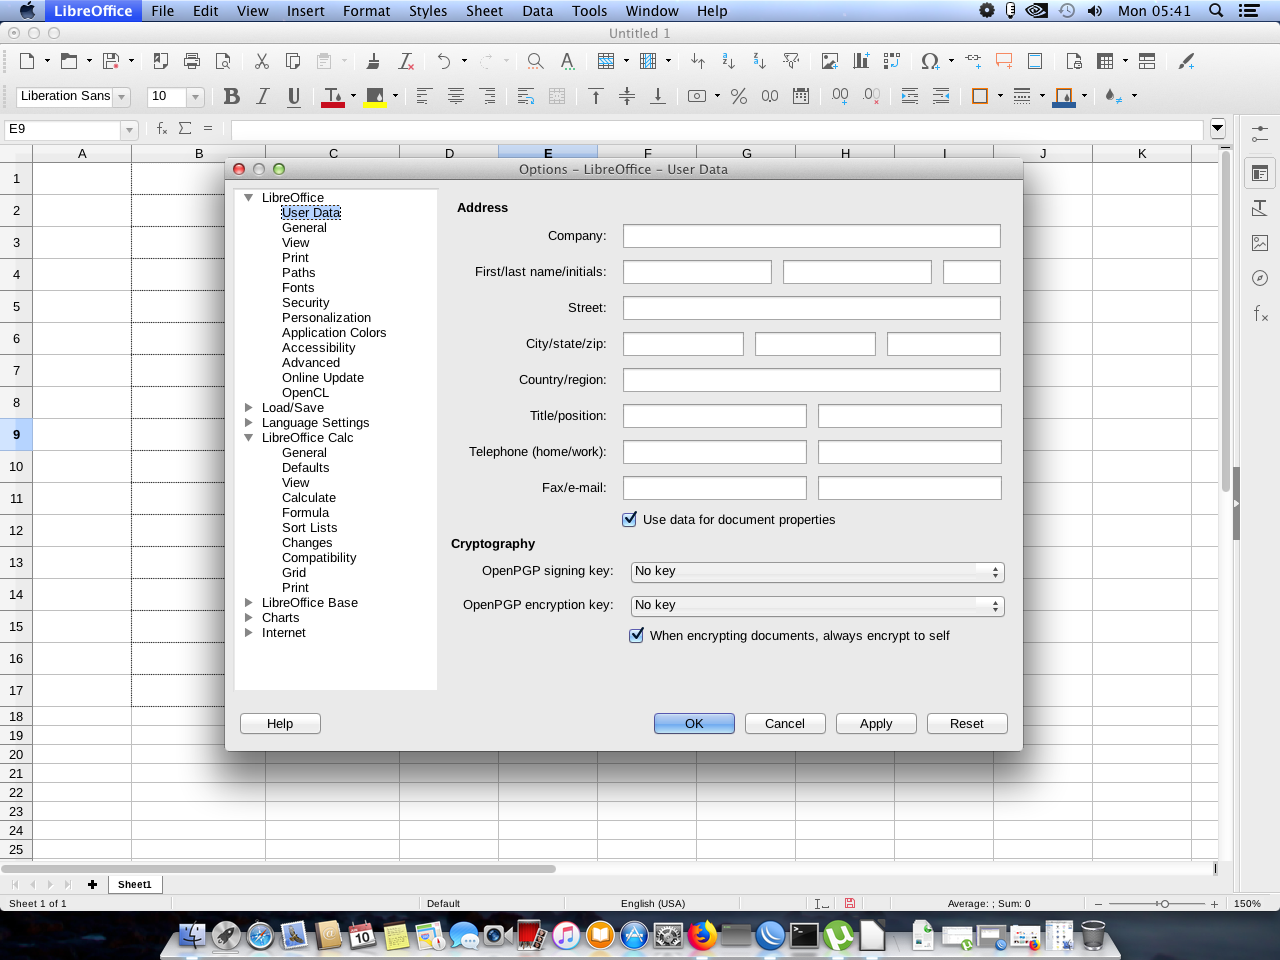The image size is (1280, 960).
Task: Click the Find and Replace magnifier icon
Action: tap(536, 61)
